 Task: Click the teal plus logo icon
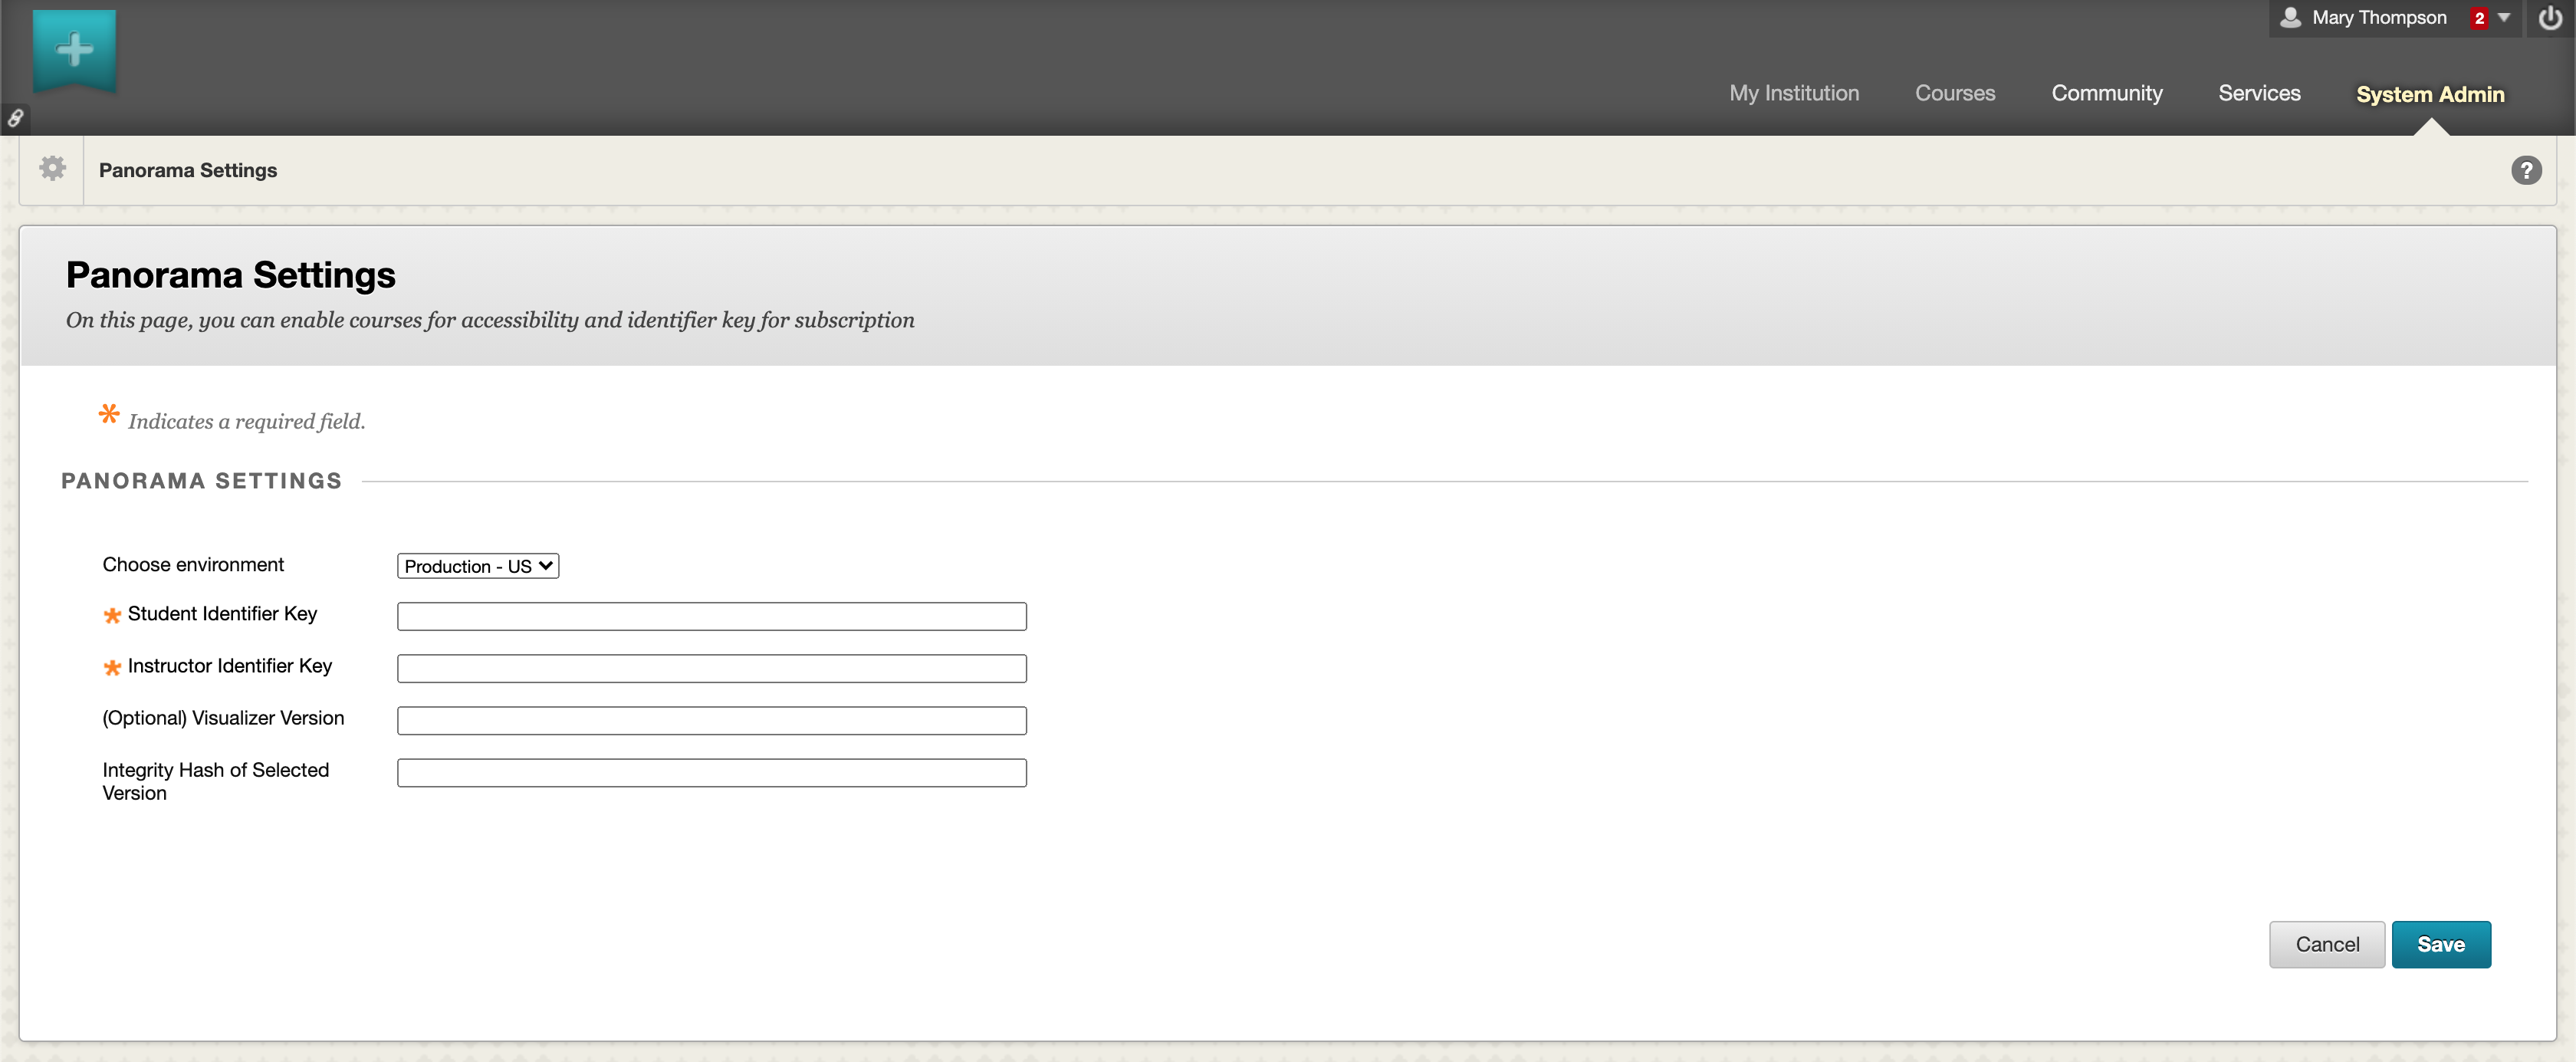click(74, 48)
